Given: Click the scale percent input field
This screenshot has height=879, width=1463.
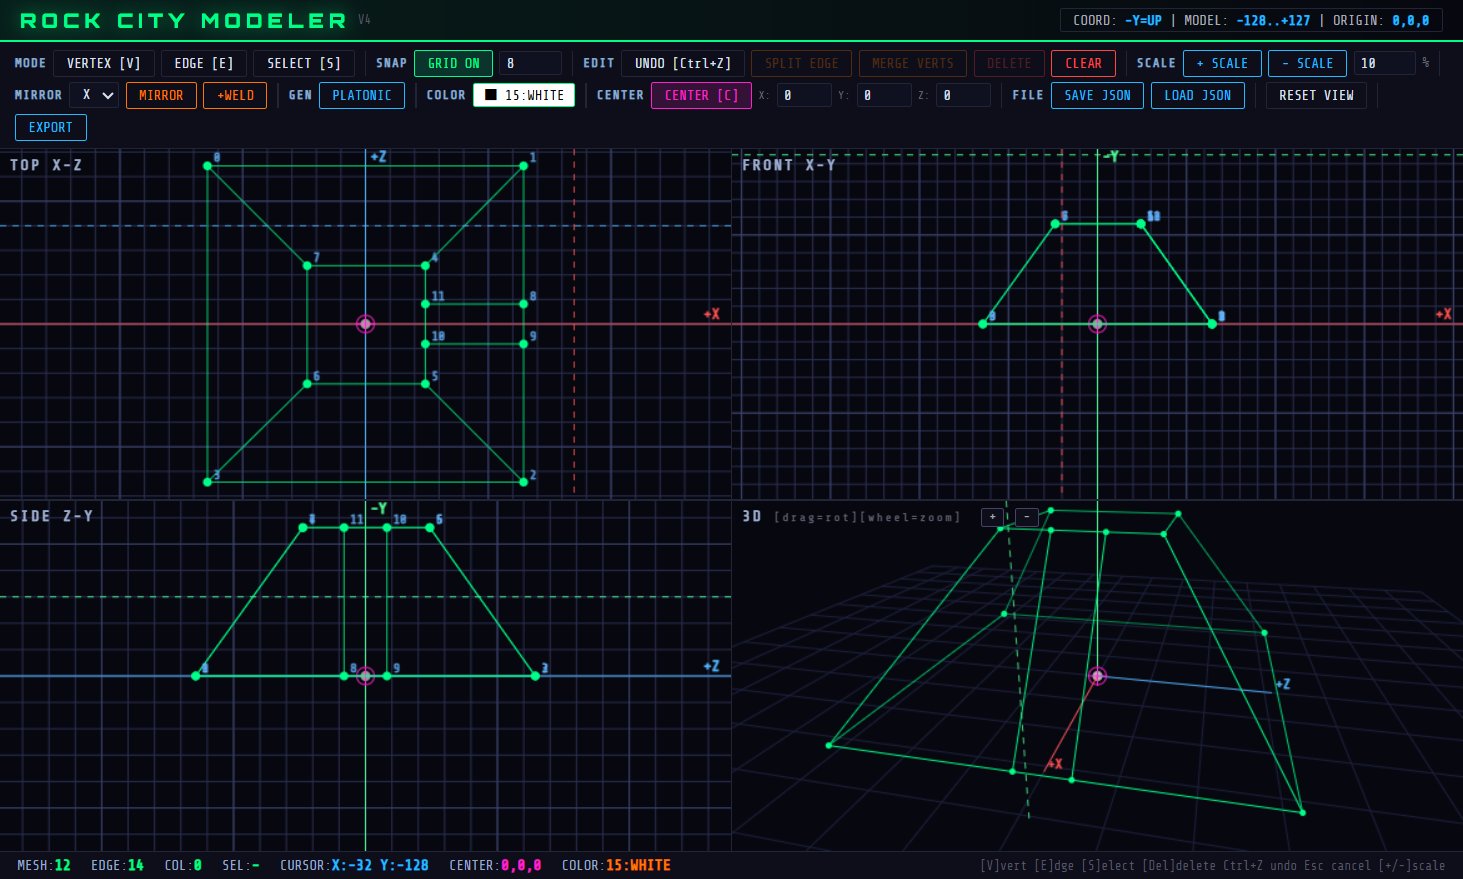Looking at the screenshot, I should point(1384,63).
